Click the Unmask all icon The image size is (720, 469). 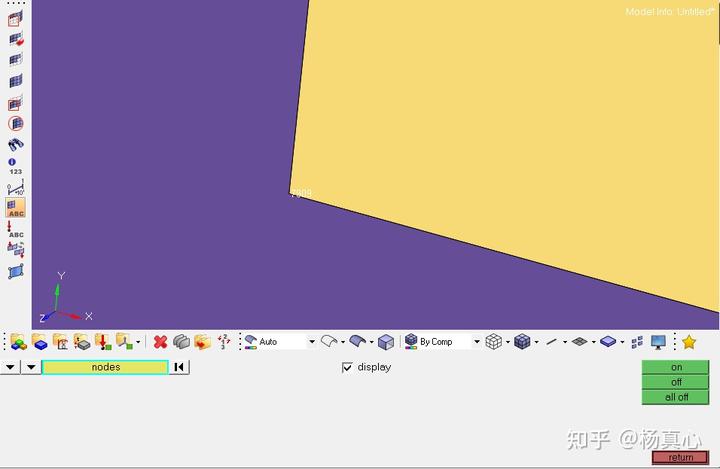point(16,81)
